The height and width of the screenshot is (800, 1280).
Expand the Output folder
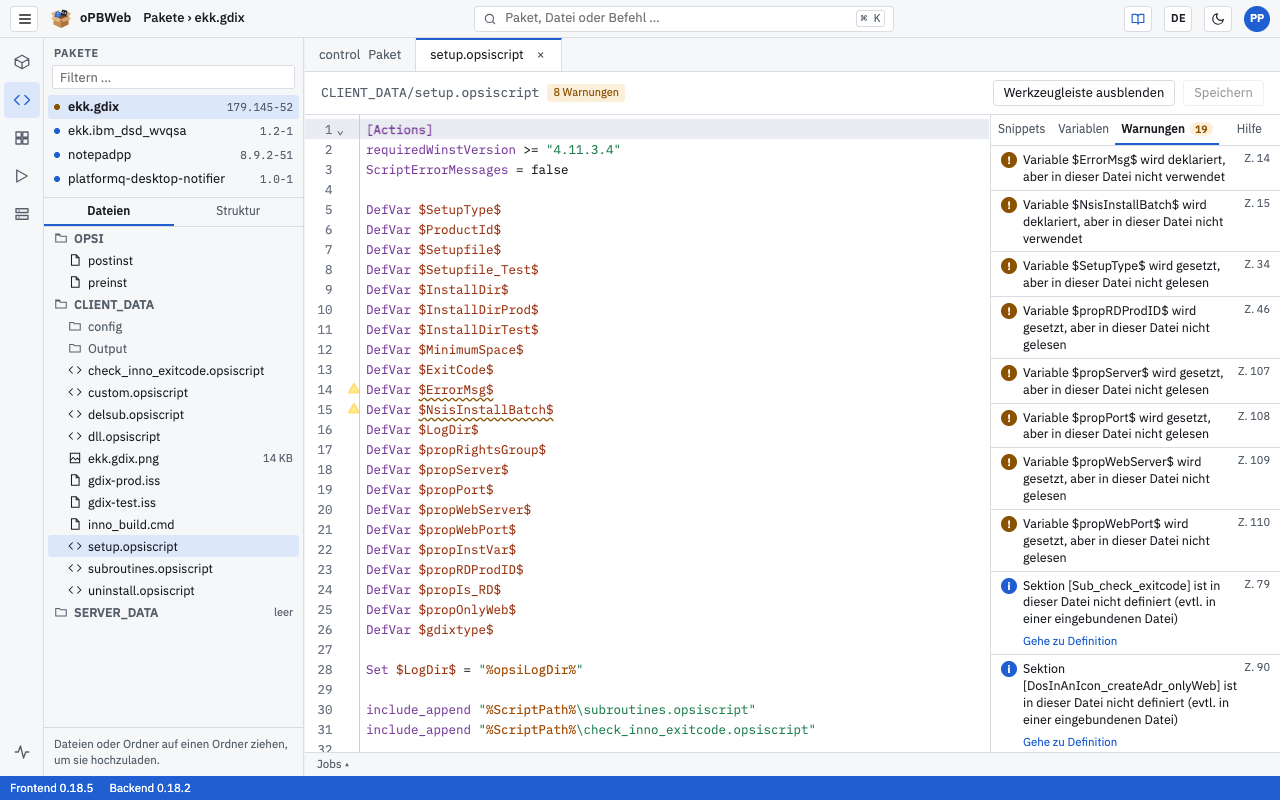tap(174, 349)
